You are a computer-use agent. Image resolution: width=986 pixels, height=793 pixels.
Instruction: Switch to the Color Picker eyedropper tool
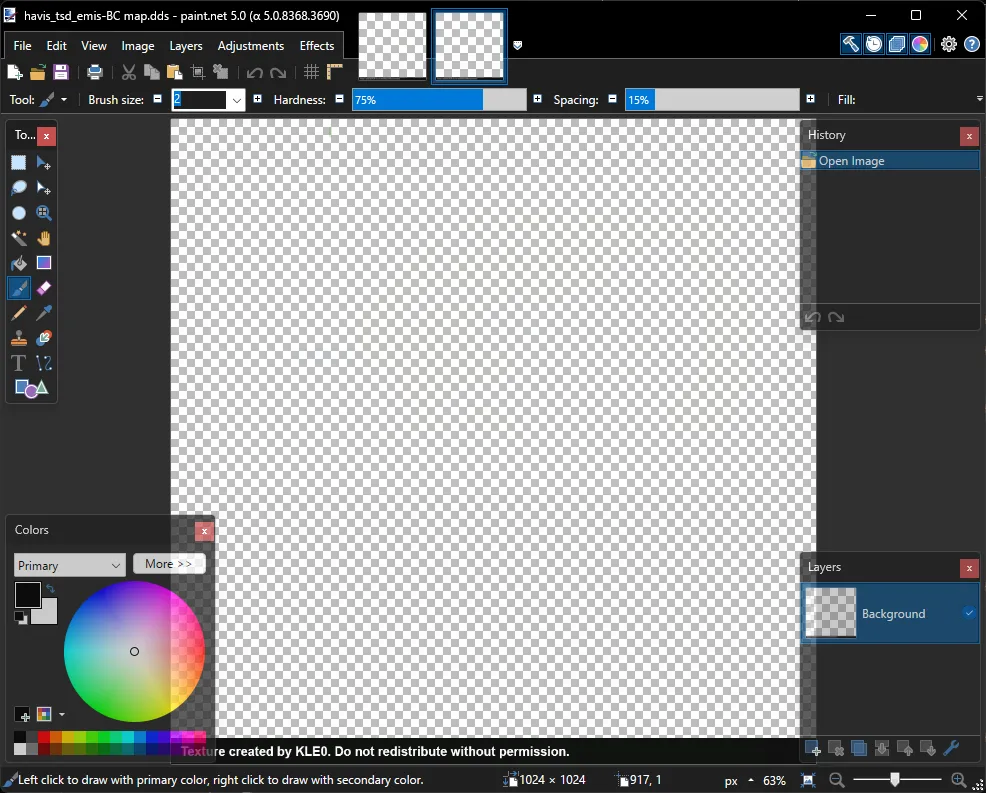[x=44, y=313]
